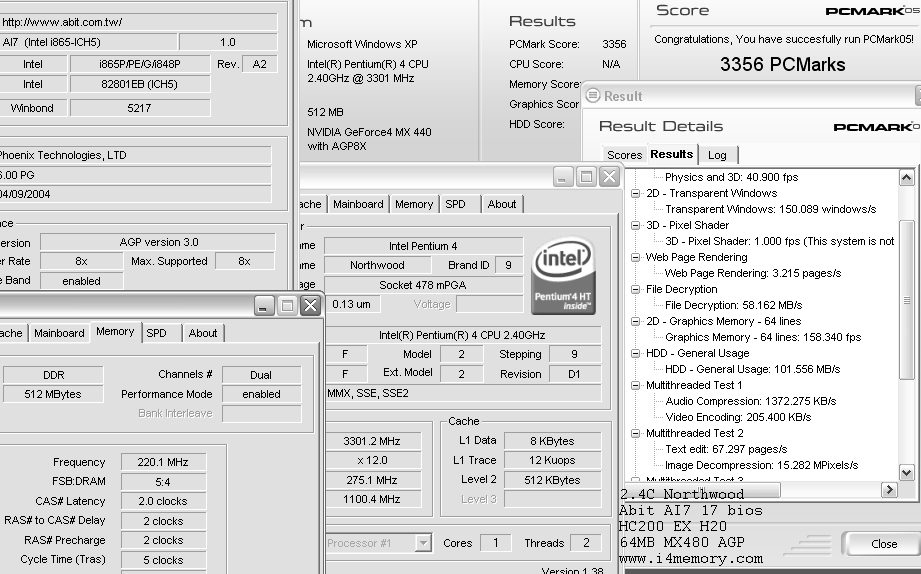
Task: Click the Socket 478 mPGA package field
Action: (423, 285)
